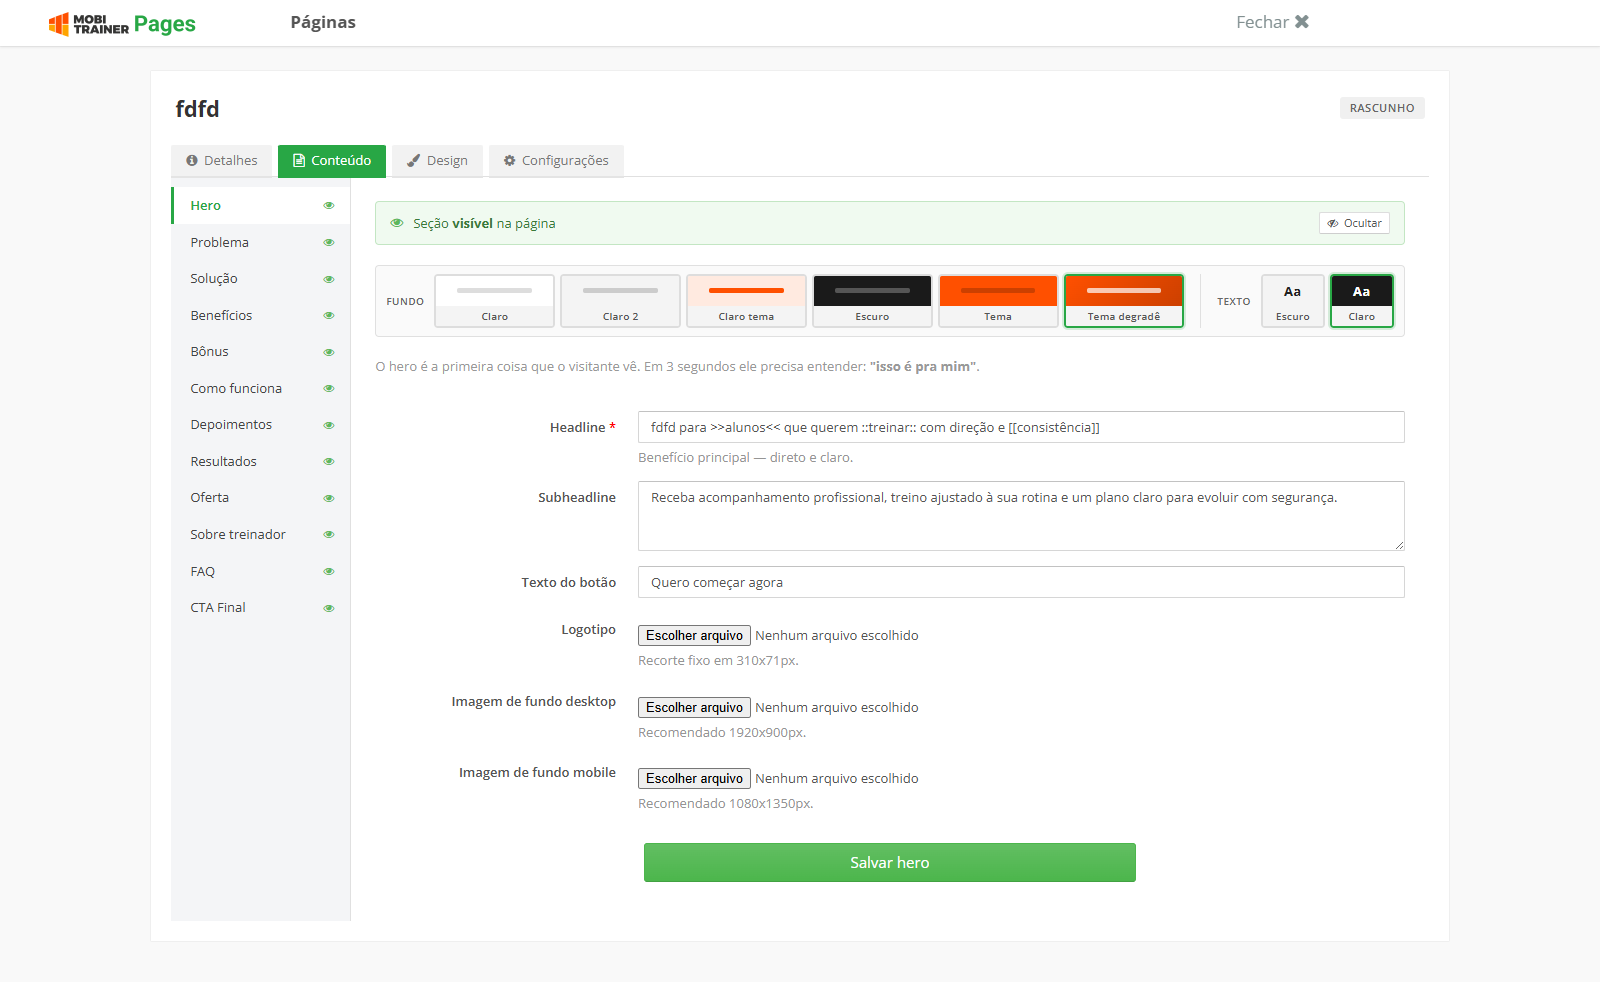The height and width of the screenshot is (982, 1600).
Task: Toggle visibility eye for Como funciona section
Action: (x=329, y=389)
